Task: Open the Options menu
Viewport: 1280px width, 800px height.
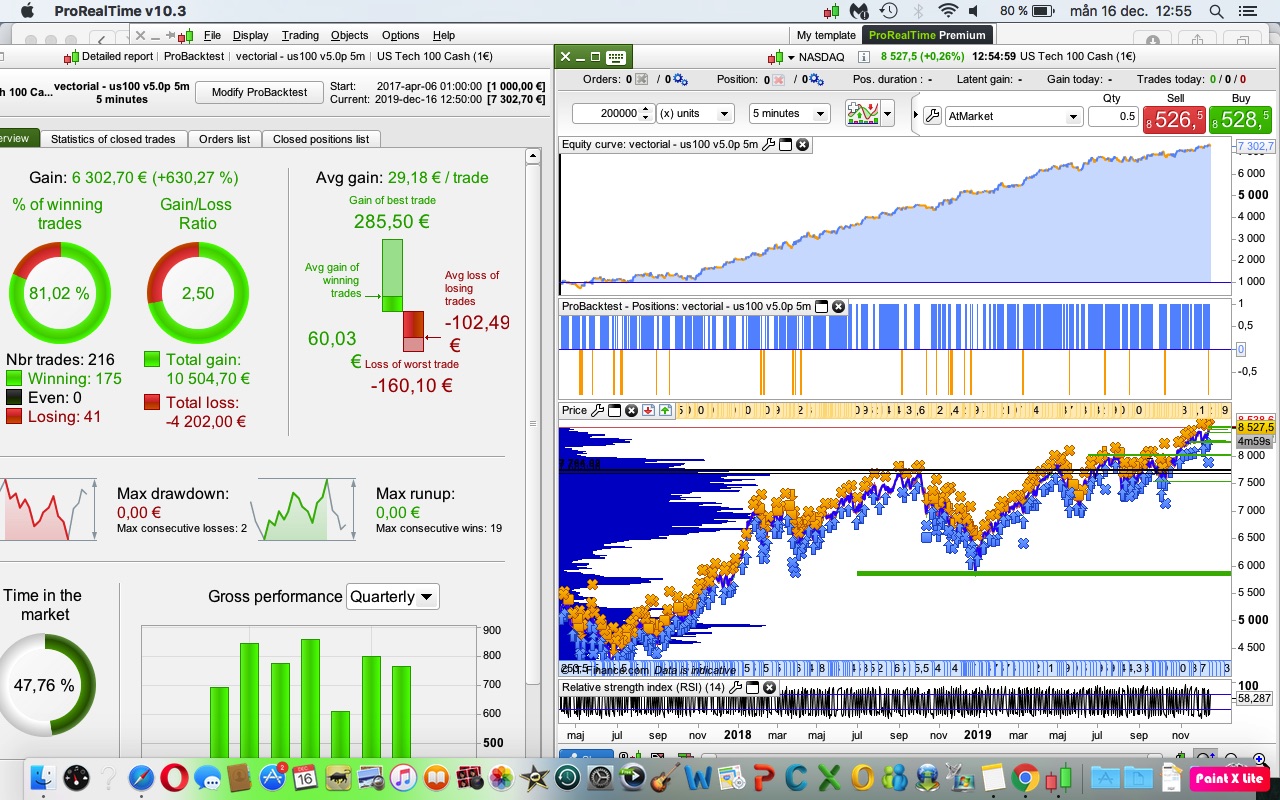Action: click(400, 35)
